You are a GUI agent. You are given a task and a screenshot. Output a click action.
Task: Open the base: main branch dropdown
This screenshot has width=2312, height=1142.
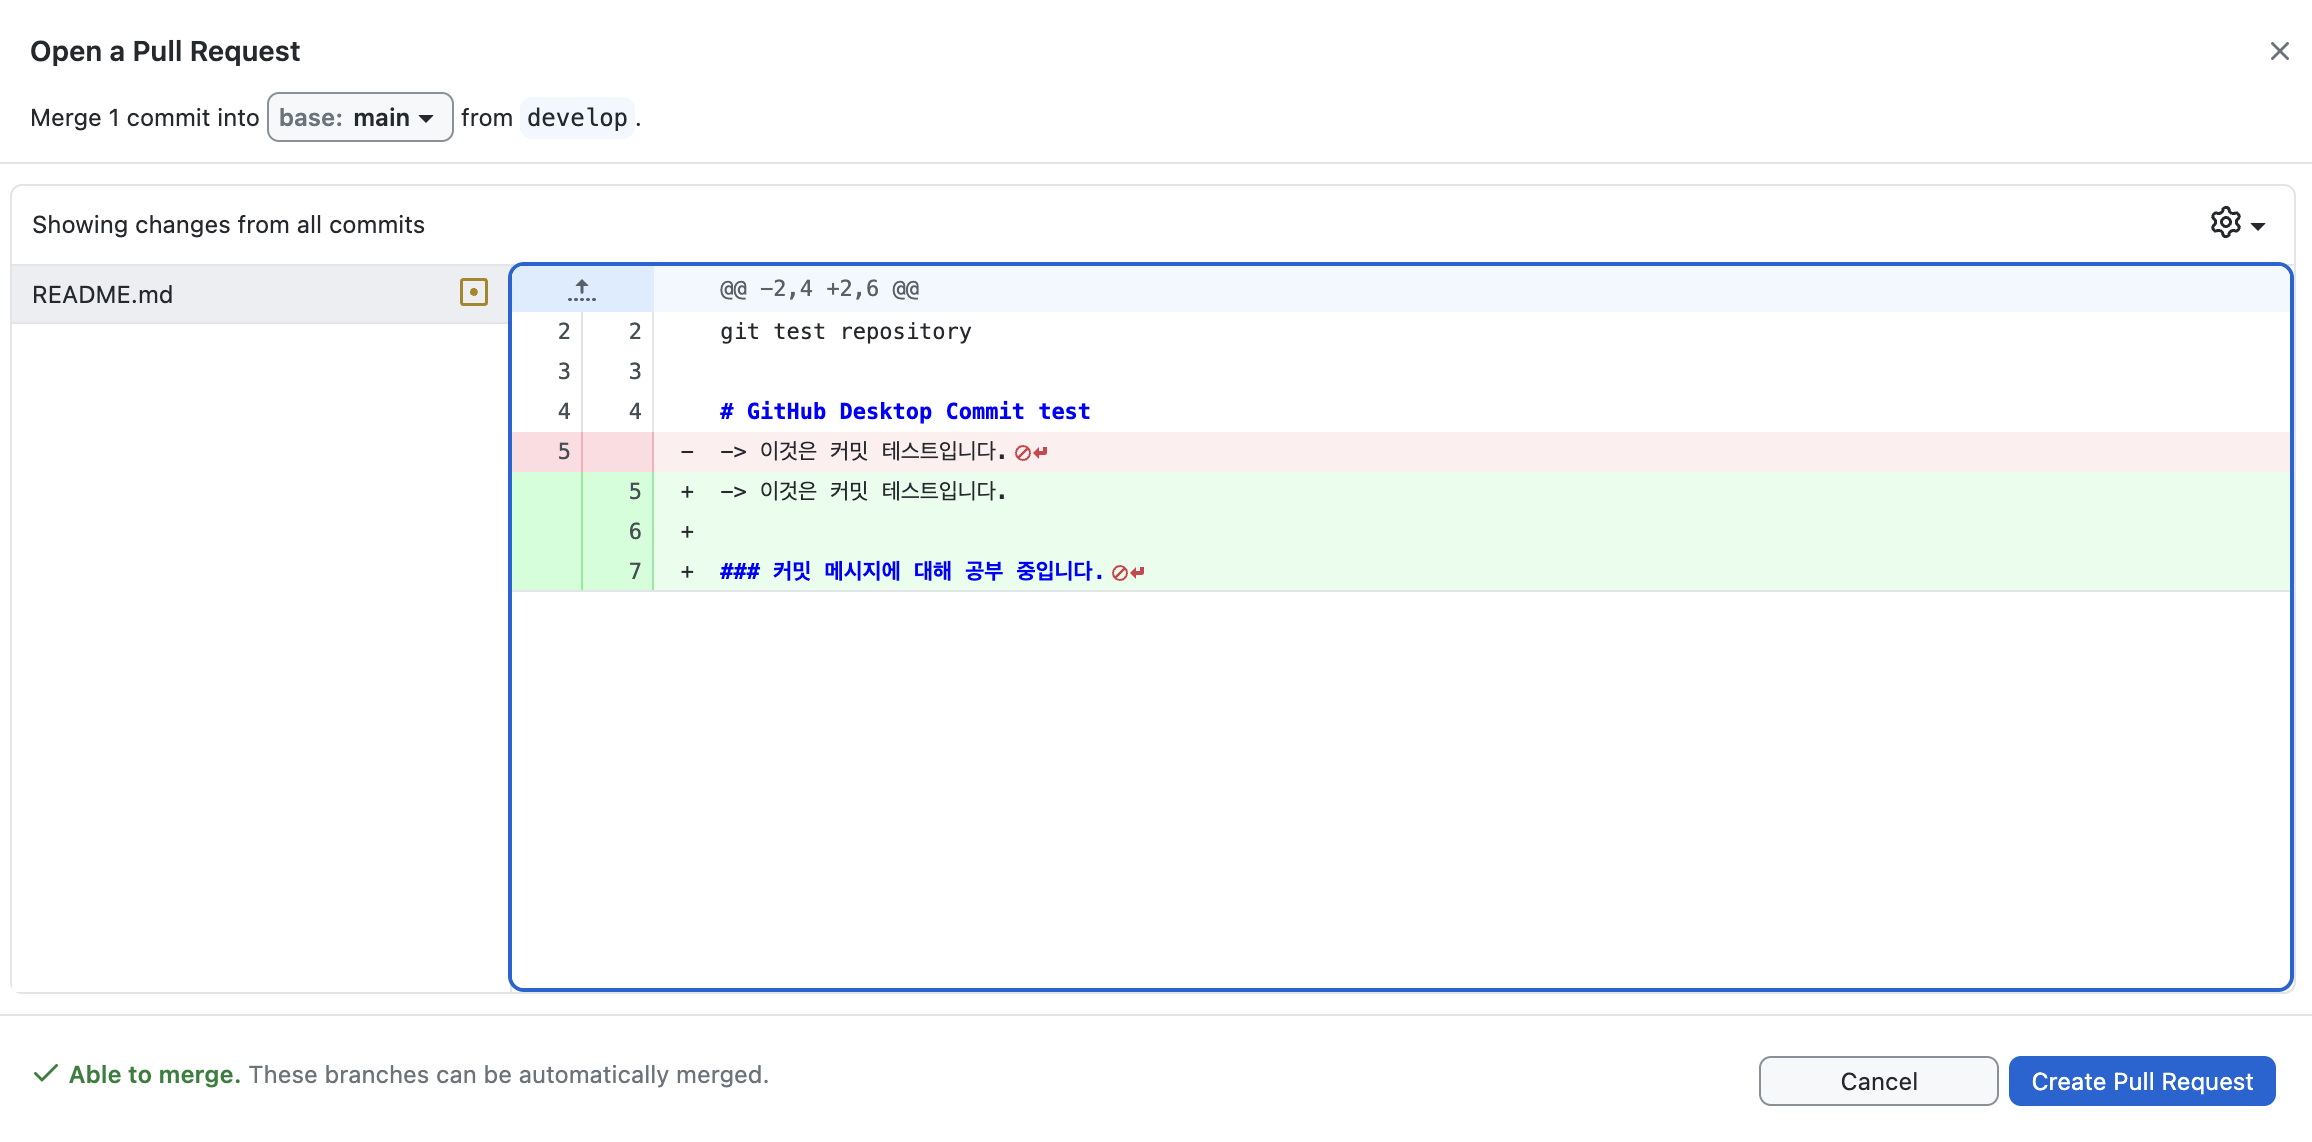(359, 118)
